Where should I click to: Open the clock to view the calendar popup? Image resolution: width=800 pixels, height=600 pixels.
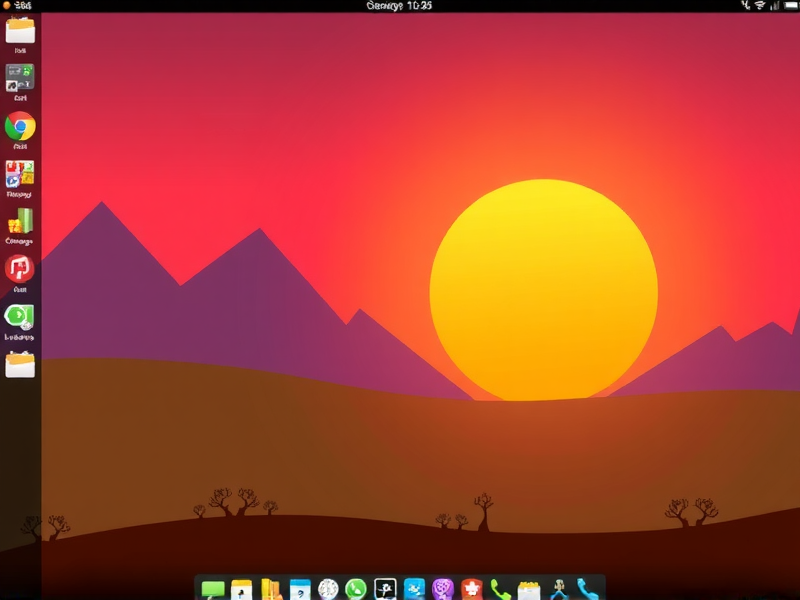(400, 7)
